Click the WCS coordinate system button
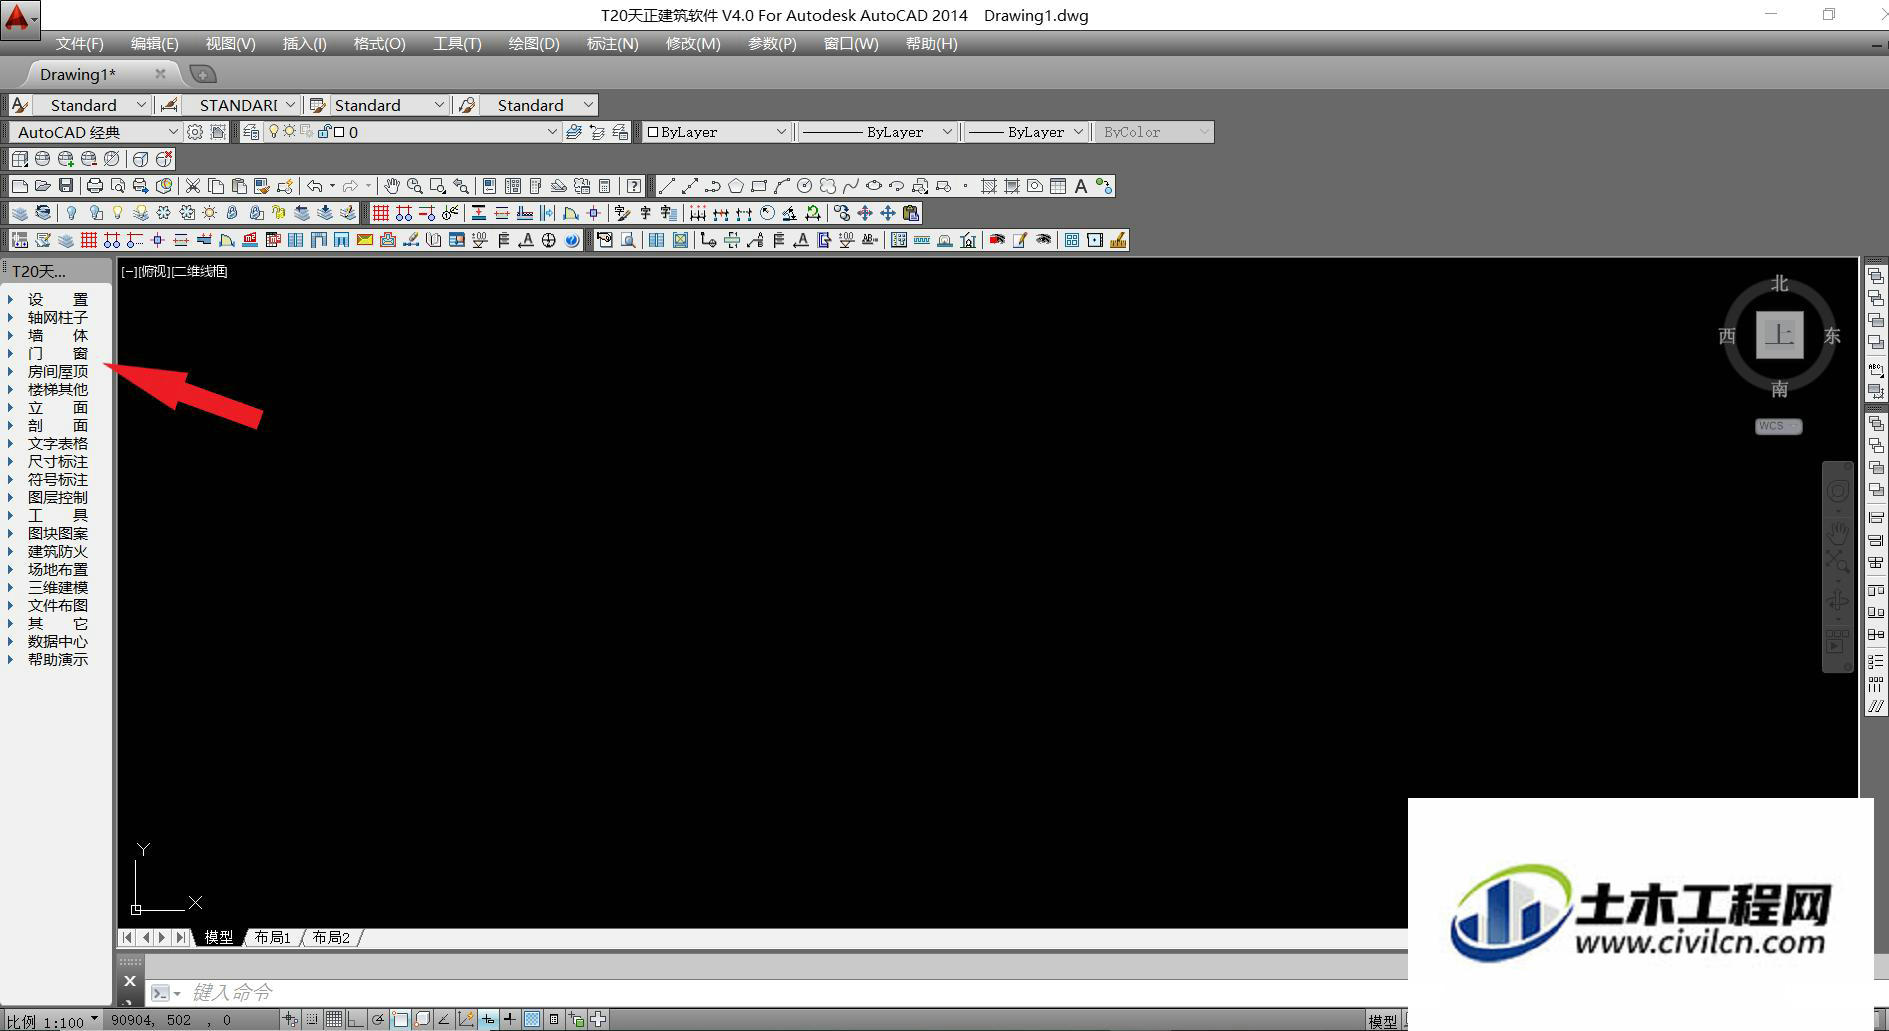Image resolution: width=1889 pixels, height=1031 pixels. [x=1778, y=426]
